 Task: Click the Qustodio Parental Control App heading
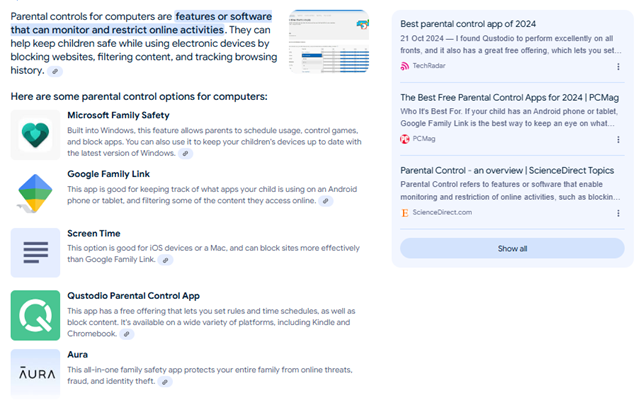click(133, 296)
